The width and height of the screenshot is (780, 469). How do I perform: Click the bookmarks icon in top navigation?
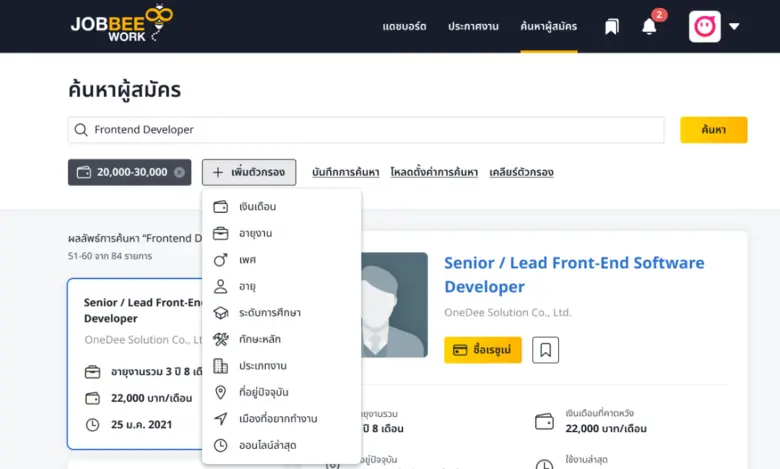(612, 27)
